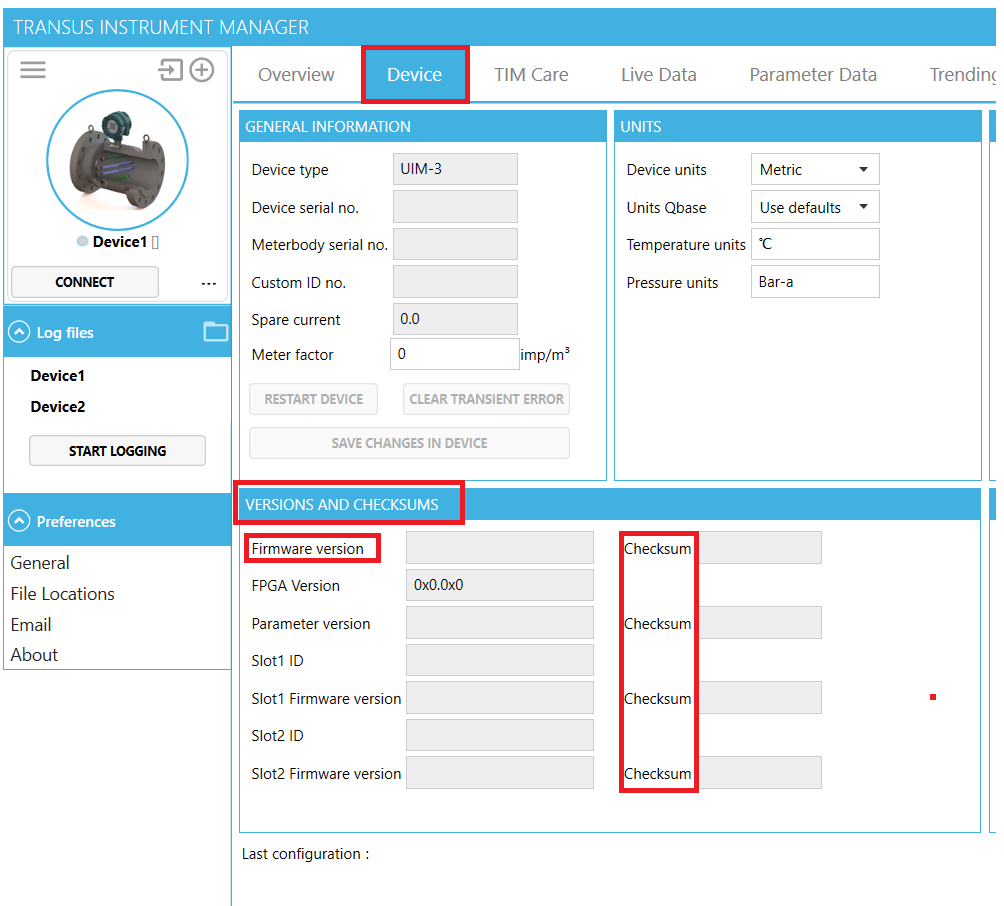
Task: Click the Firmware version checksum field
Action: point(759,547)
